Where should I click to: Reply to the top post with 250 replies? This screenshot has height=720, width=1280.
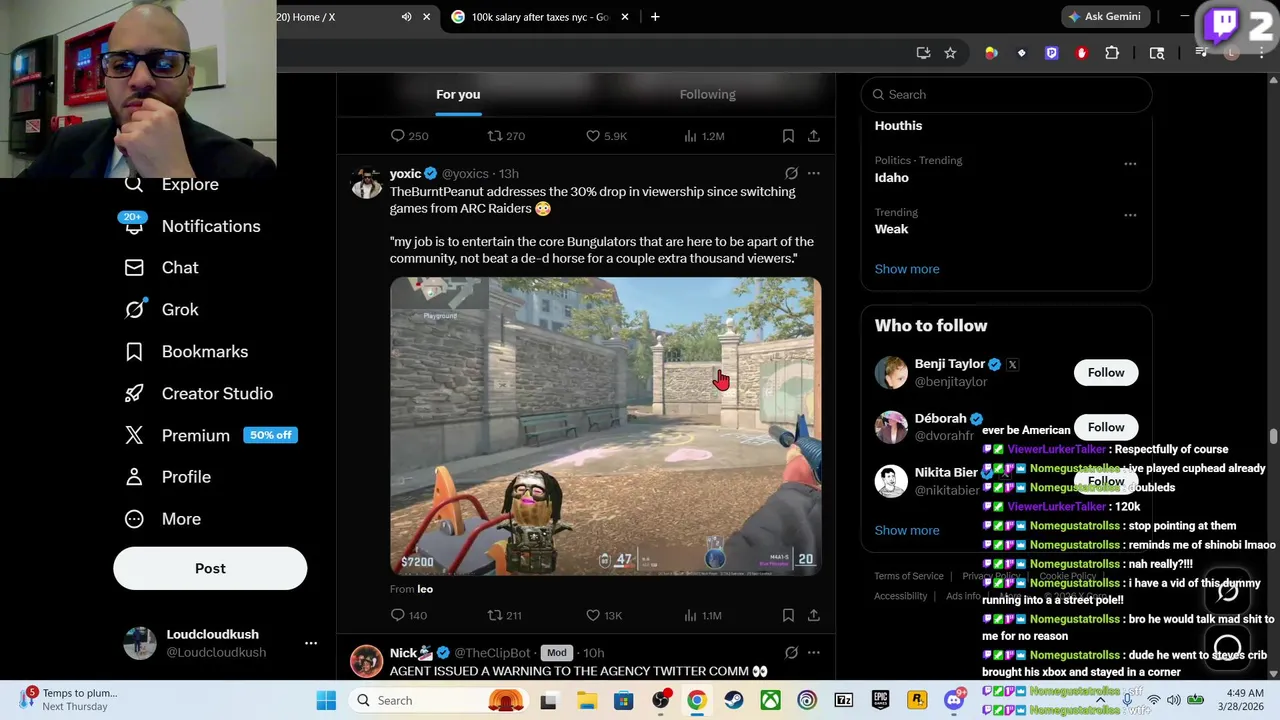tap(409, 136)
